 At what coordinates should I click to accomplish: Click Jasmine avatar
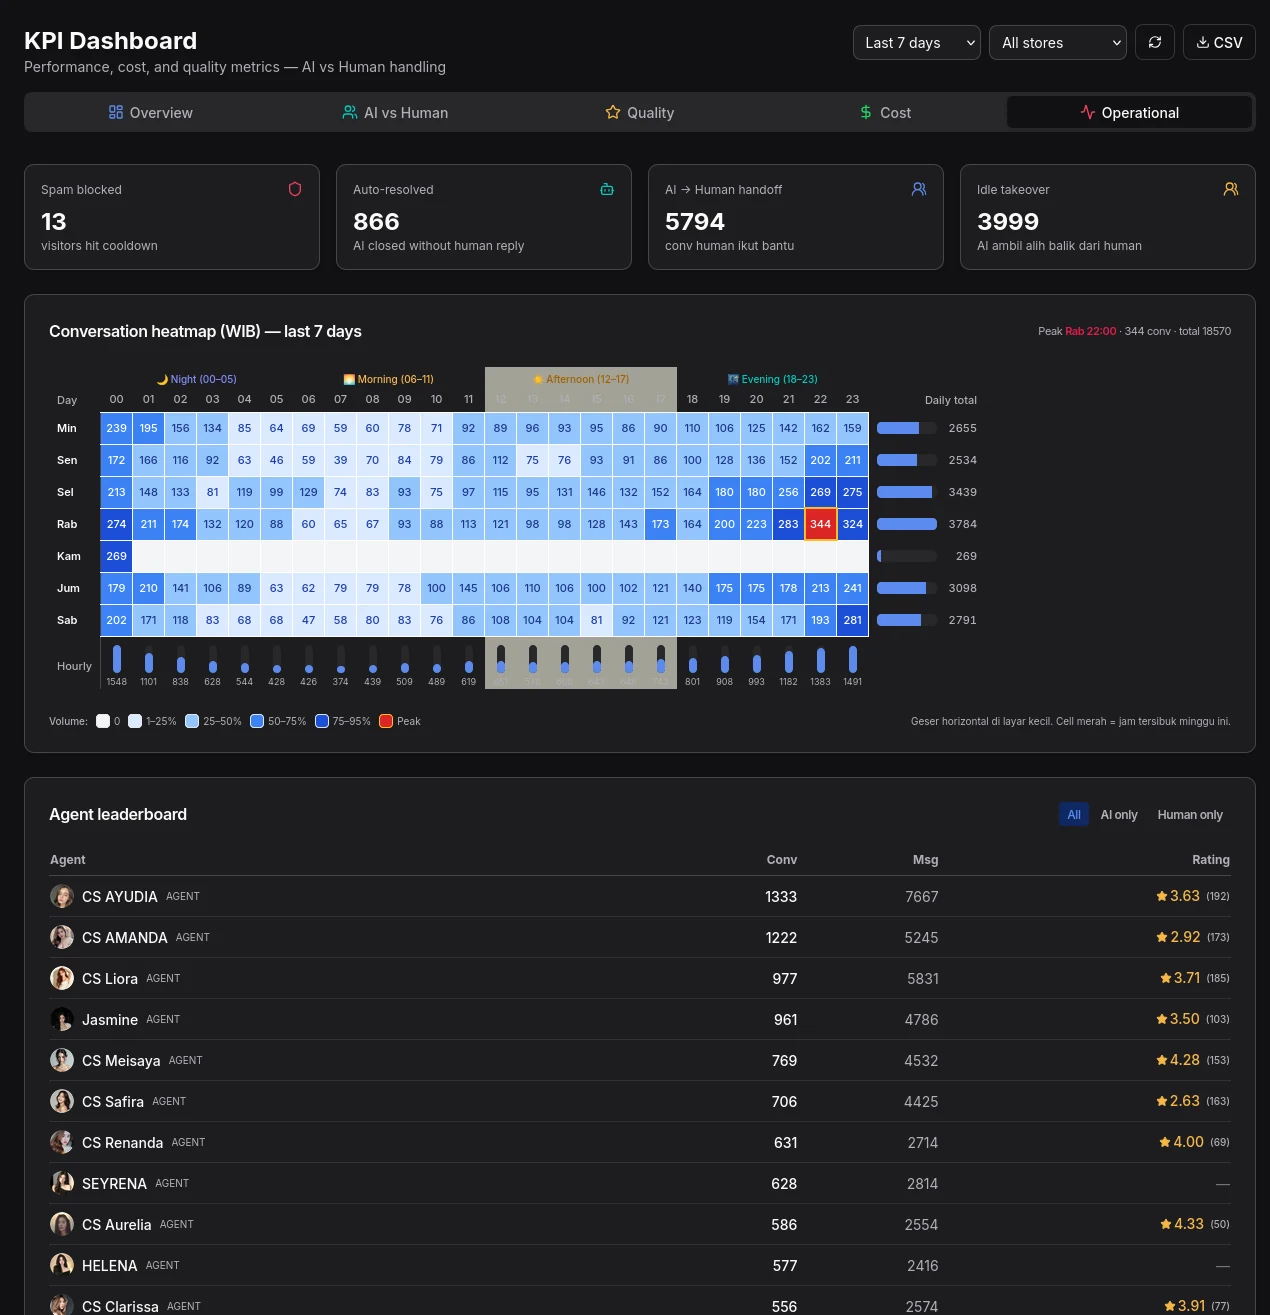[62, 1019]
